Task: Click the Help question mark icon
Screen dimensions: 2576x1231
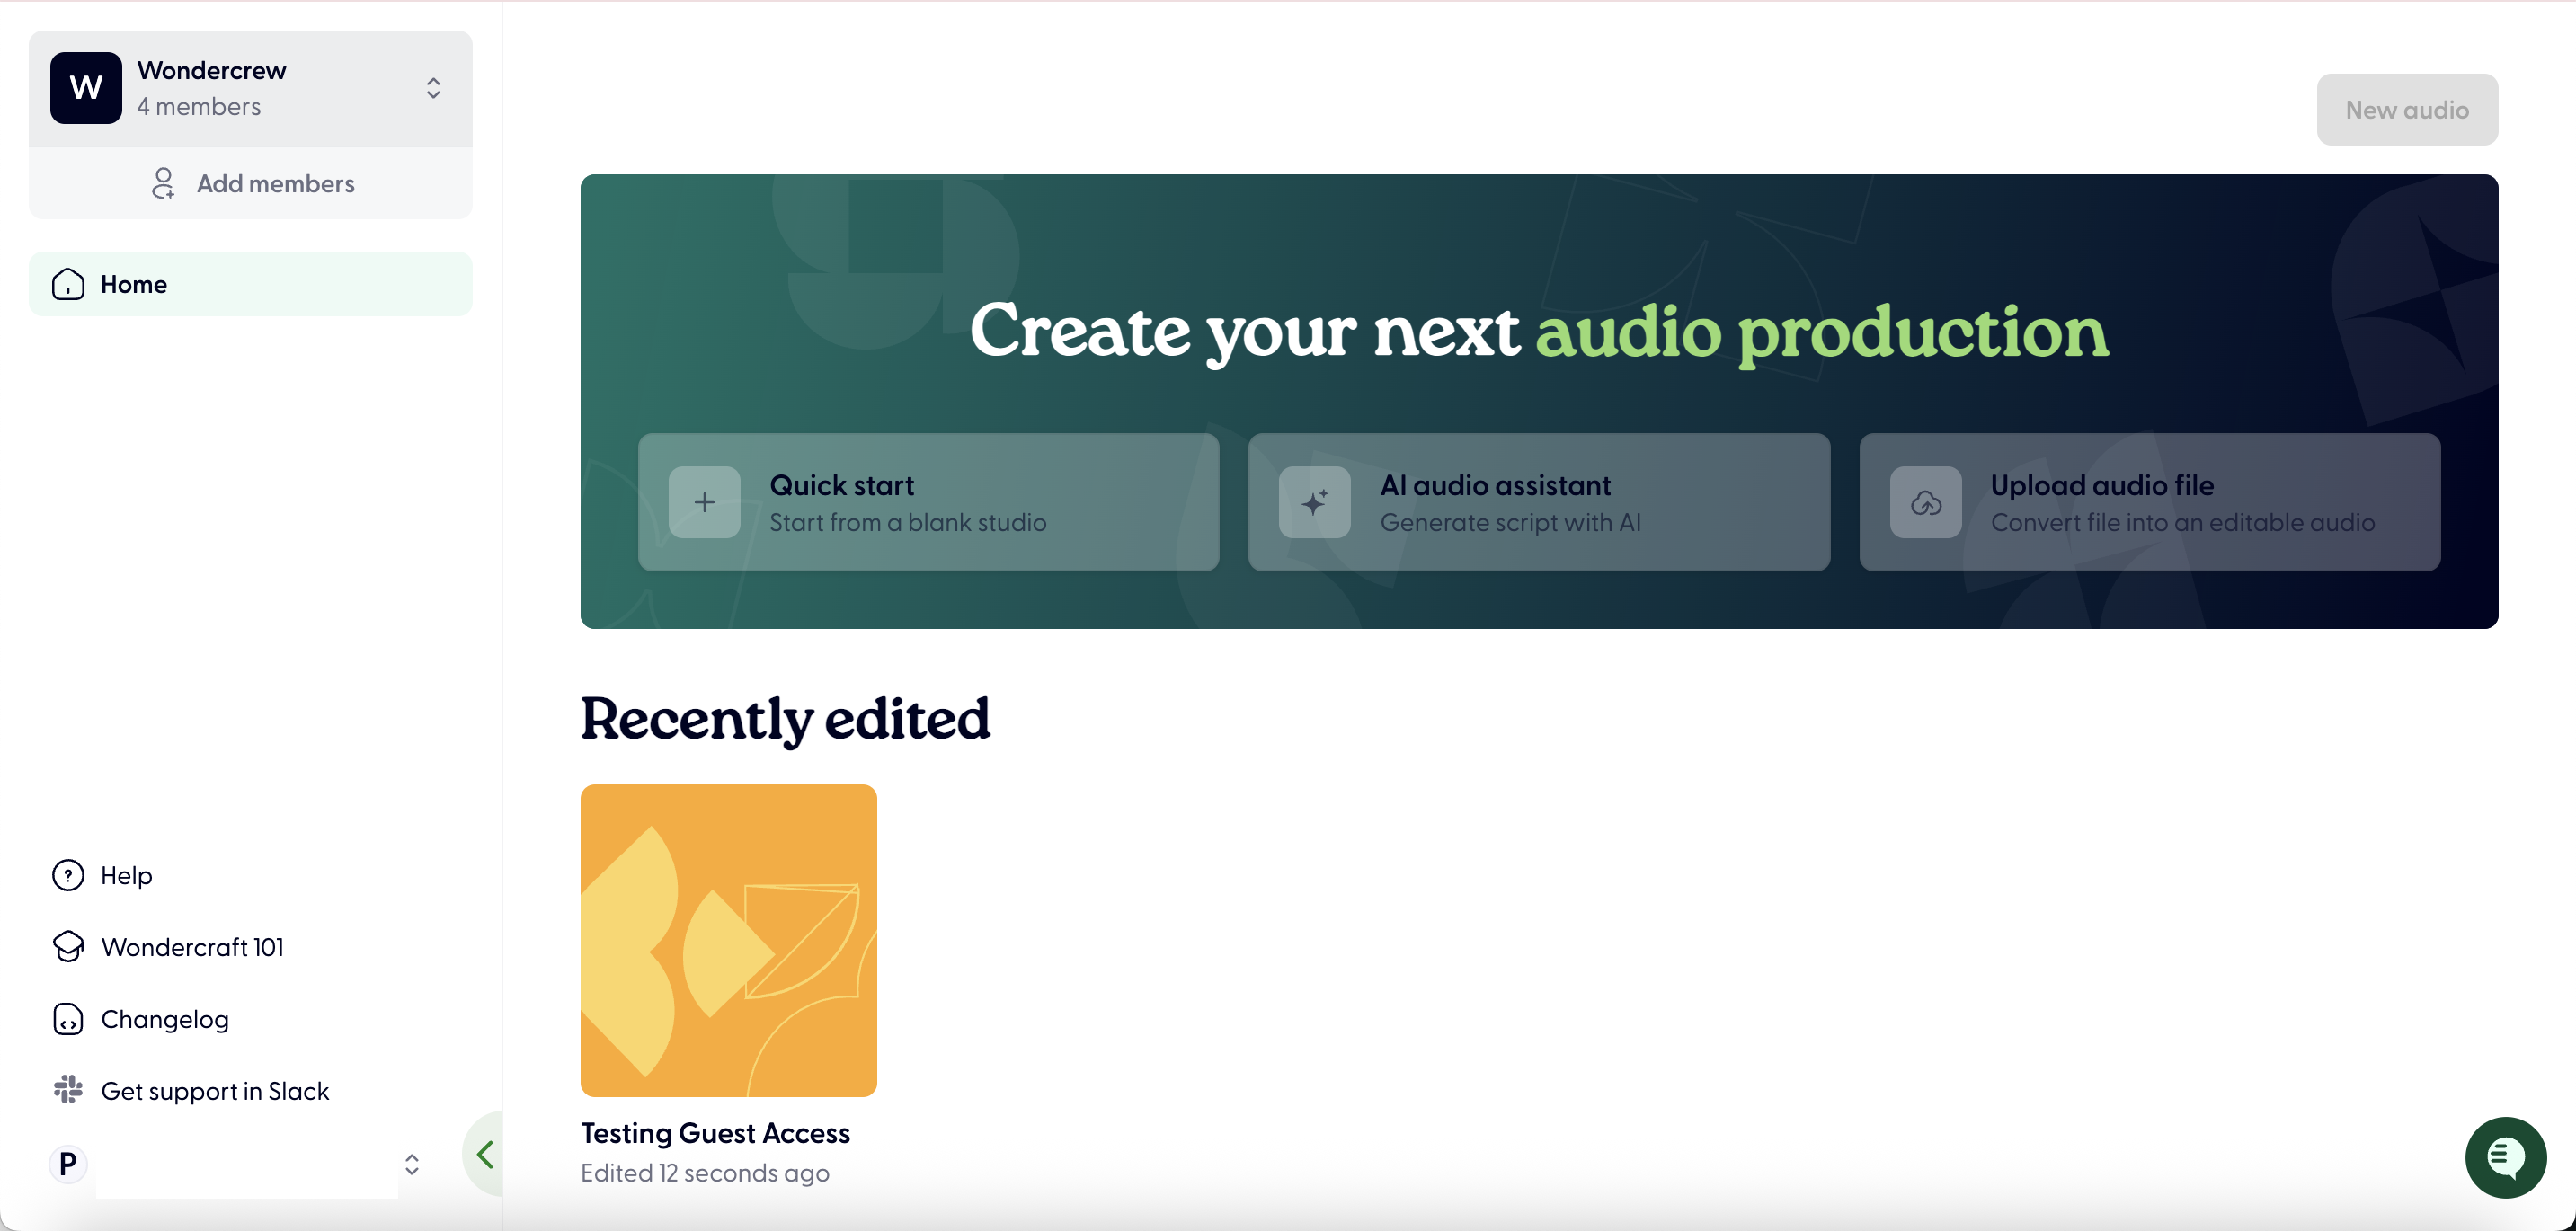Action: pyautogui.click(x=68, y=875)
